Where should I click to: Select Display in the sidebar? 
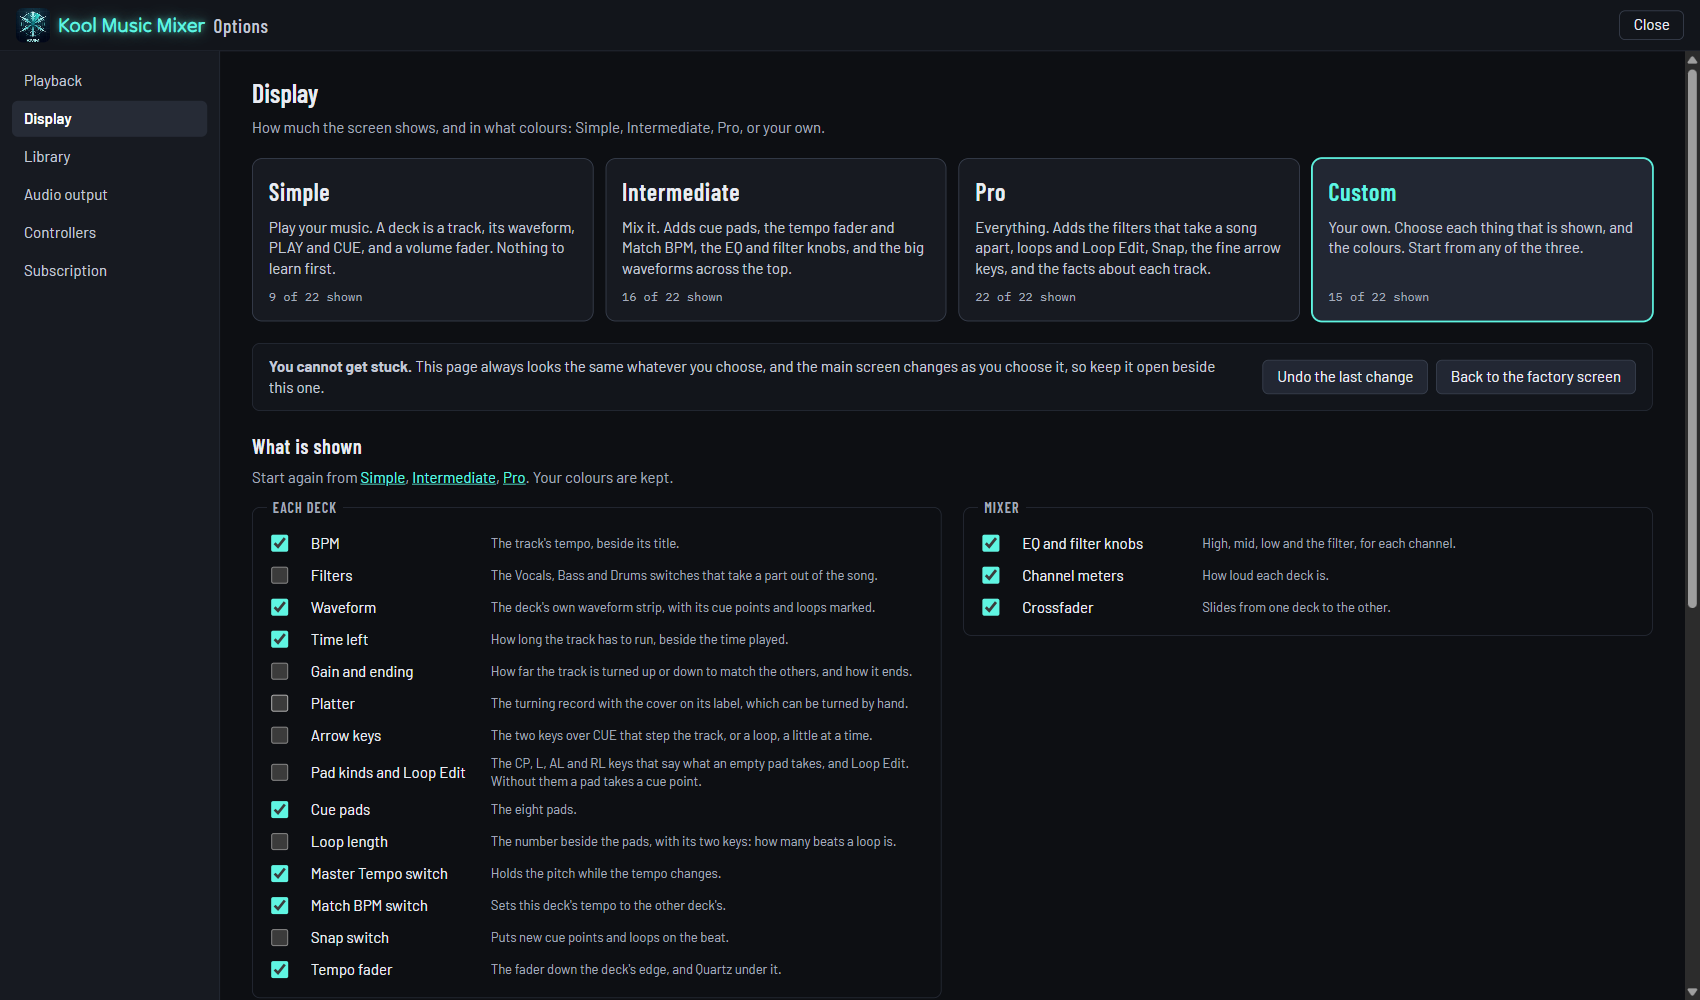coord(110,119)
